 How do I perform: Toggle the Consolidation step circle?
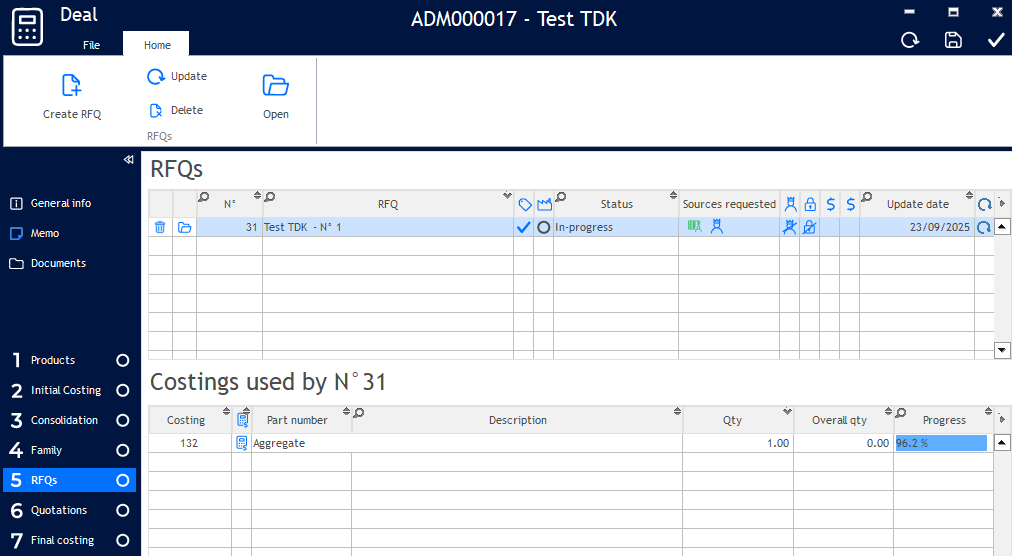click(x=123, y=420)
